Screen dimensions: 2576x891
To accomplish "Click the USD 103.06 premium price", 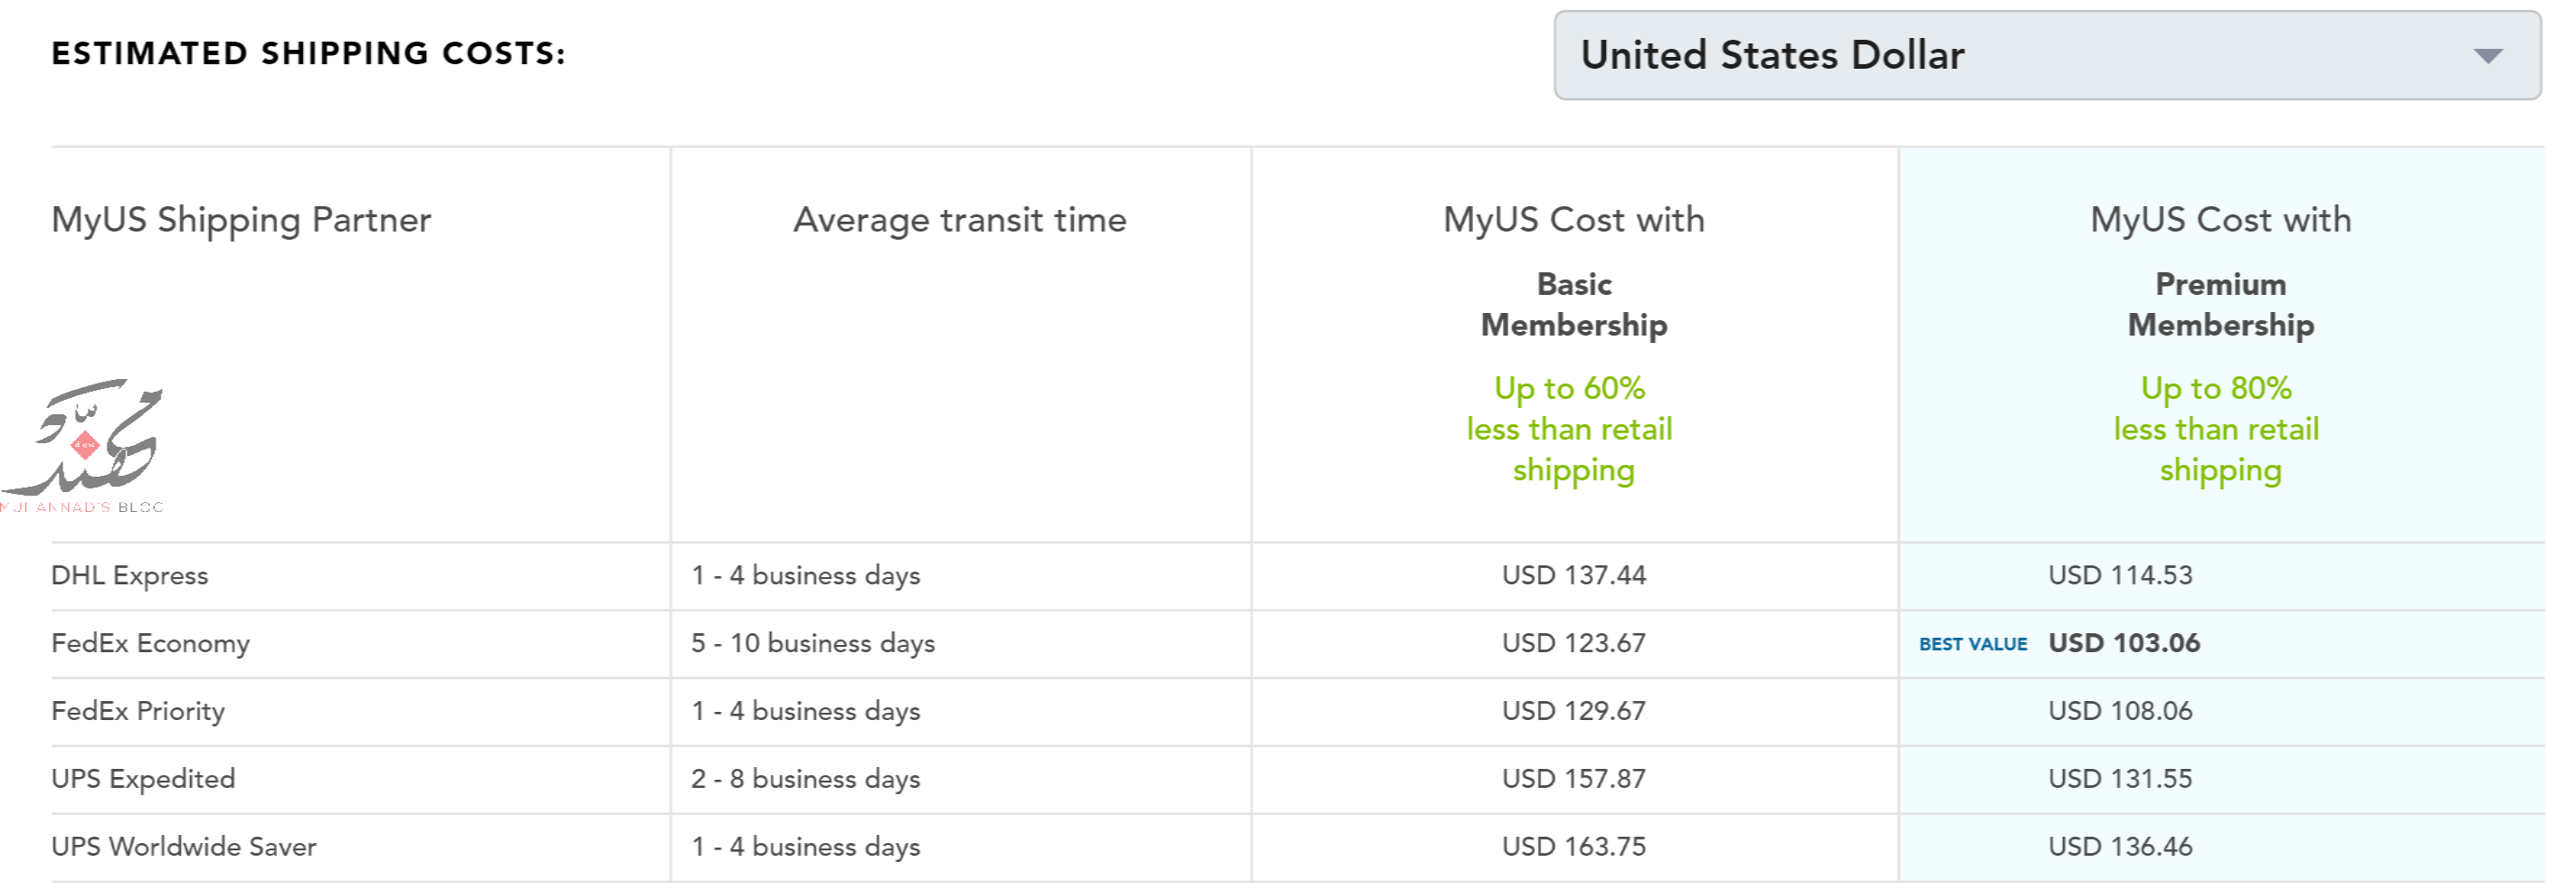I will click(2124, 643).
